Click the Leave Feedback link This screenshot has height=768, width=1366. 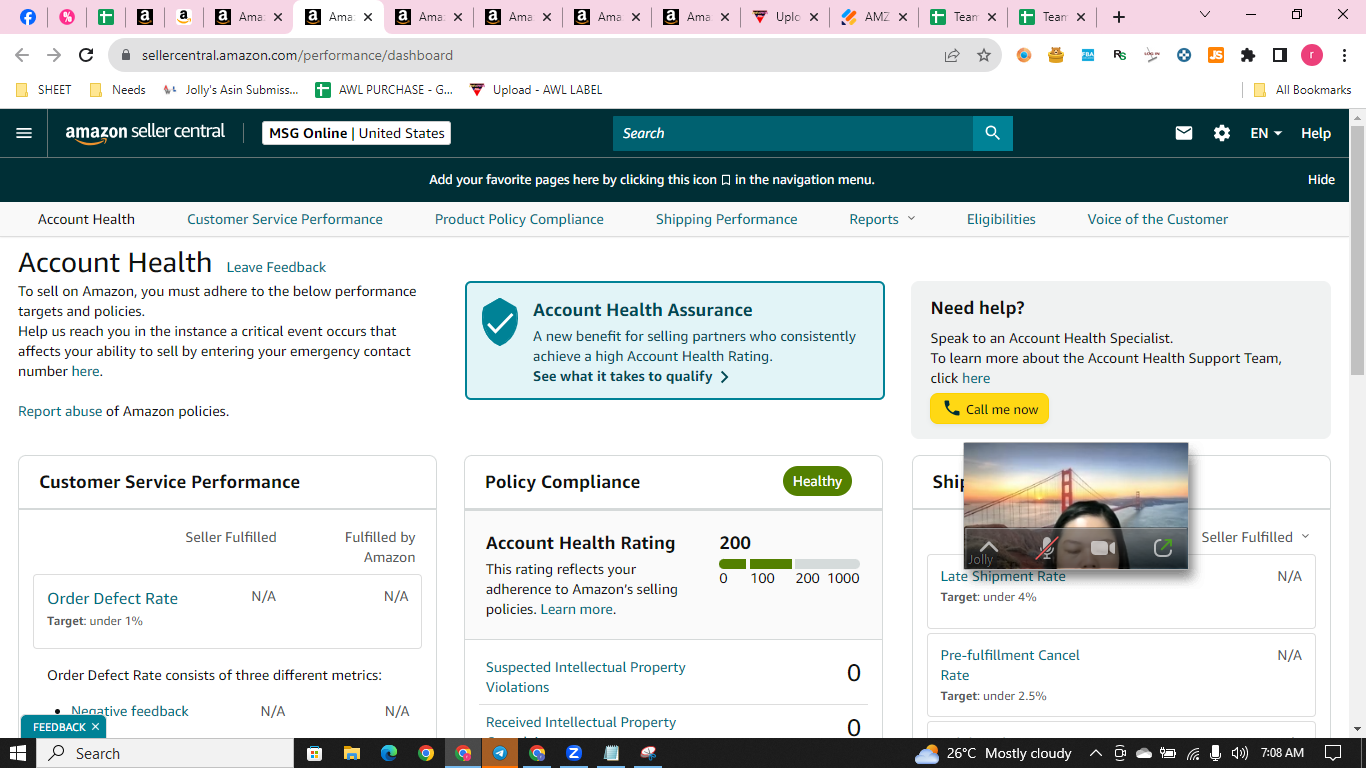click(x=276, y=267)
